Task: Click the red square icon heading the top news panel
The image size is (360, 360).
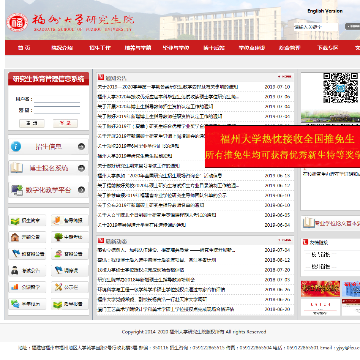Action: pyautogui.click(x=101, y=77)
